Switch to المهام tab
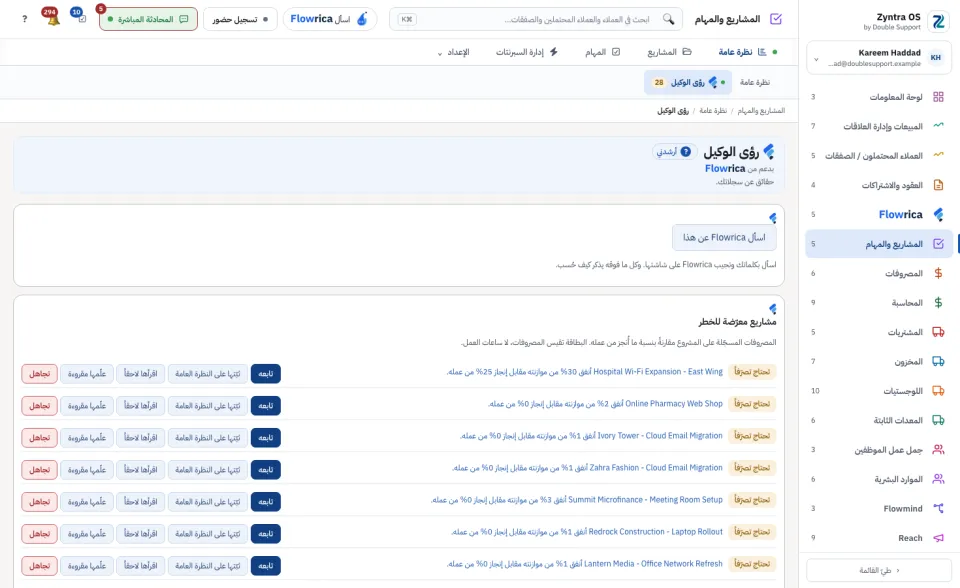This screenshot has width=960, height=588. pos(602,52)
